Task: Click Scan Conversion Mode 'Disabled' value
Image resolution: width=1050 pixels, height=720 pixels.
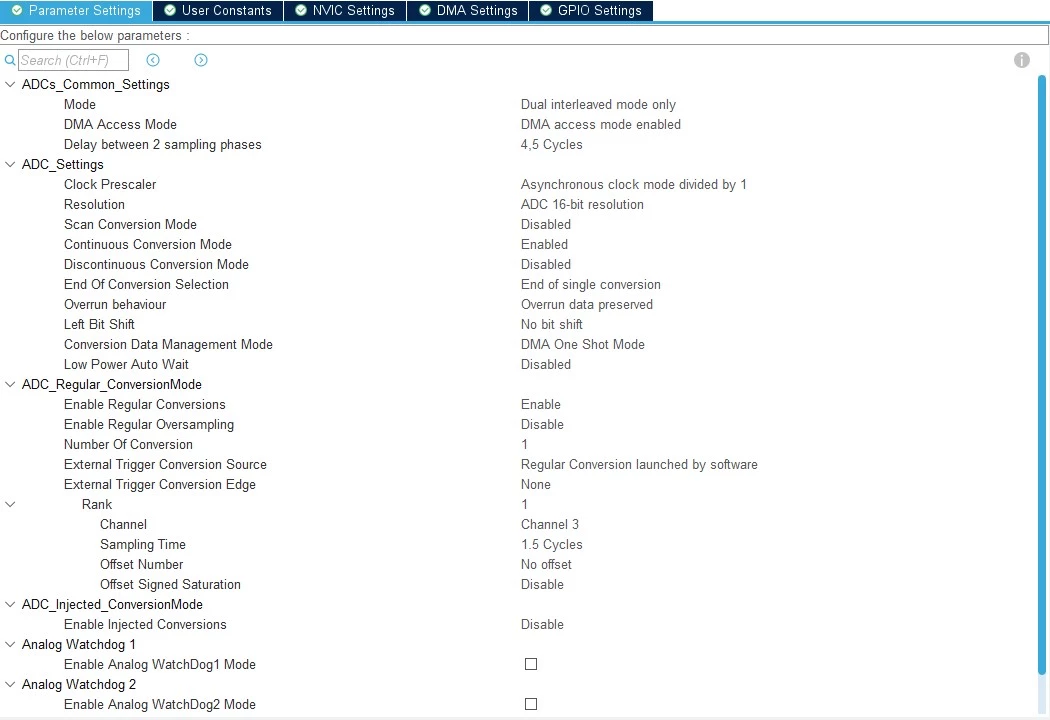Action: click(546, 224)
